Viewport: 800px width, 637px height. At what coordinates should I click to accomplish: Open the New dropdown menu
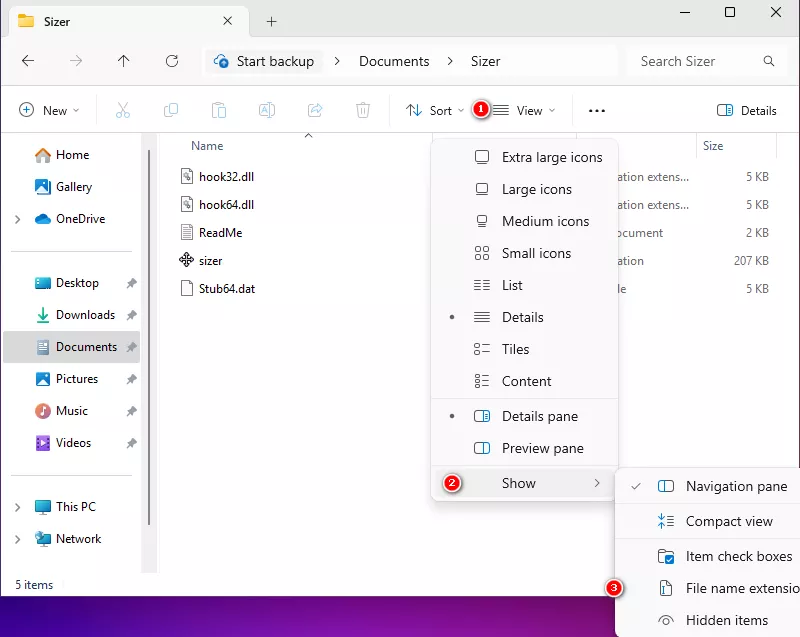[x=49, y=110]
